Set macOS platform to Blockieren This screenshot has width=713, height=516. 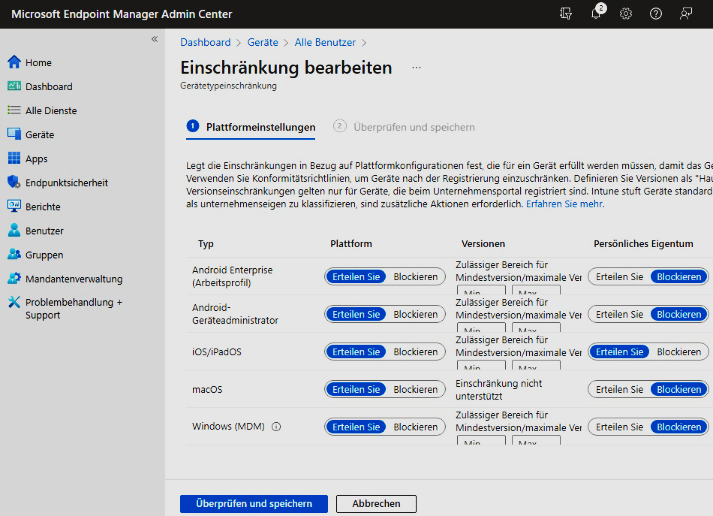pyautogui.click(x=415, y=389)
